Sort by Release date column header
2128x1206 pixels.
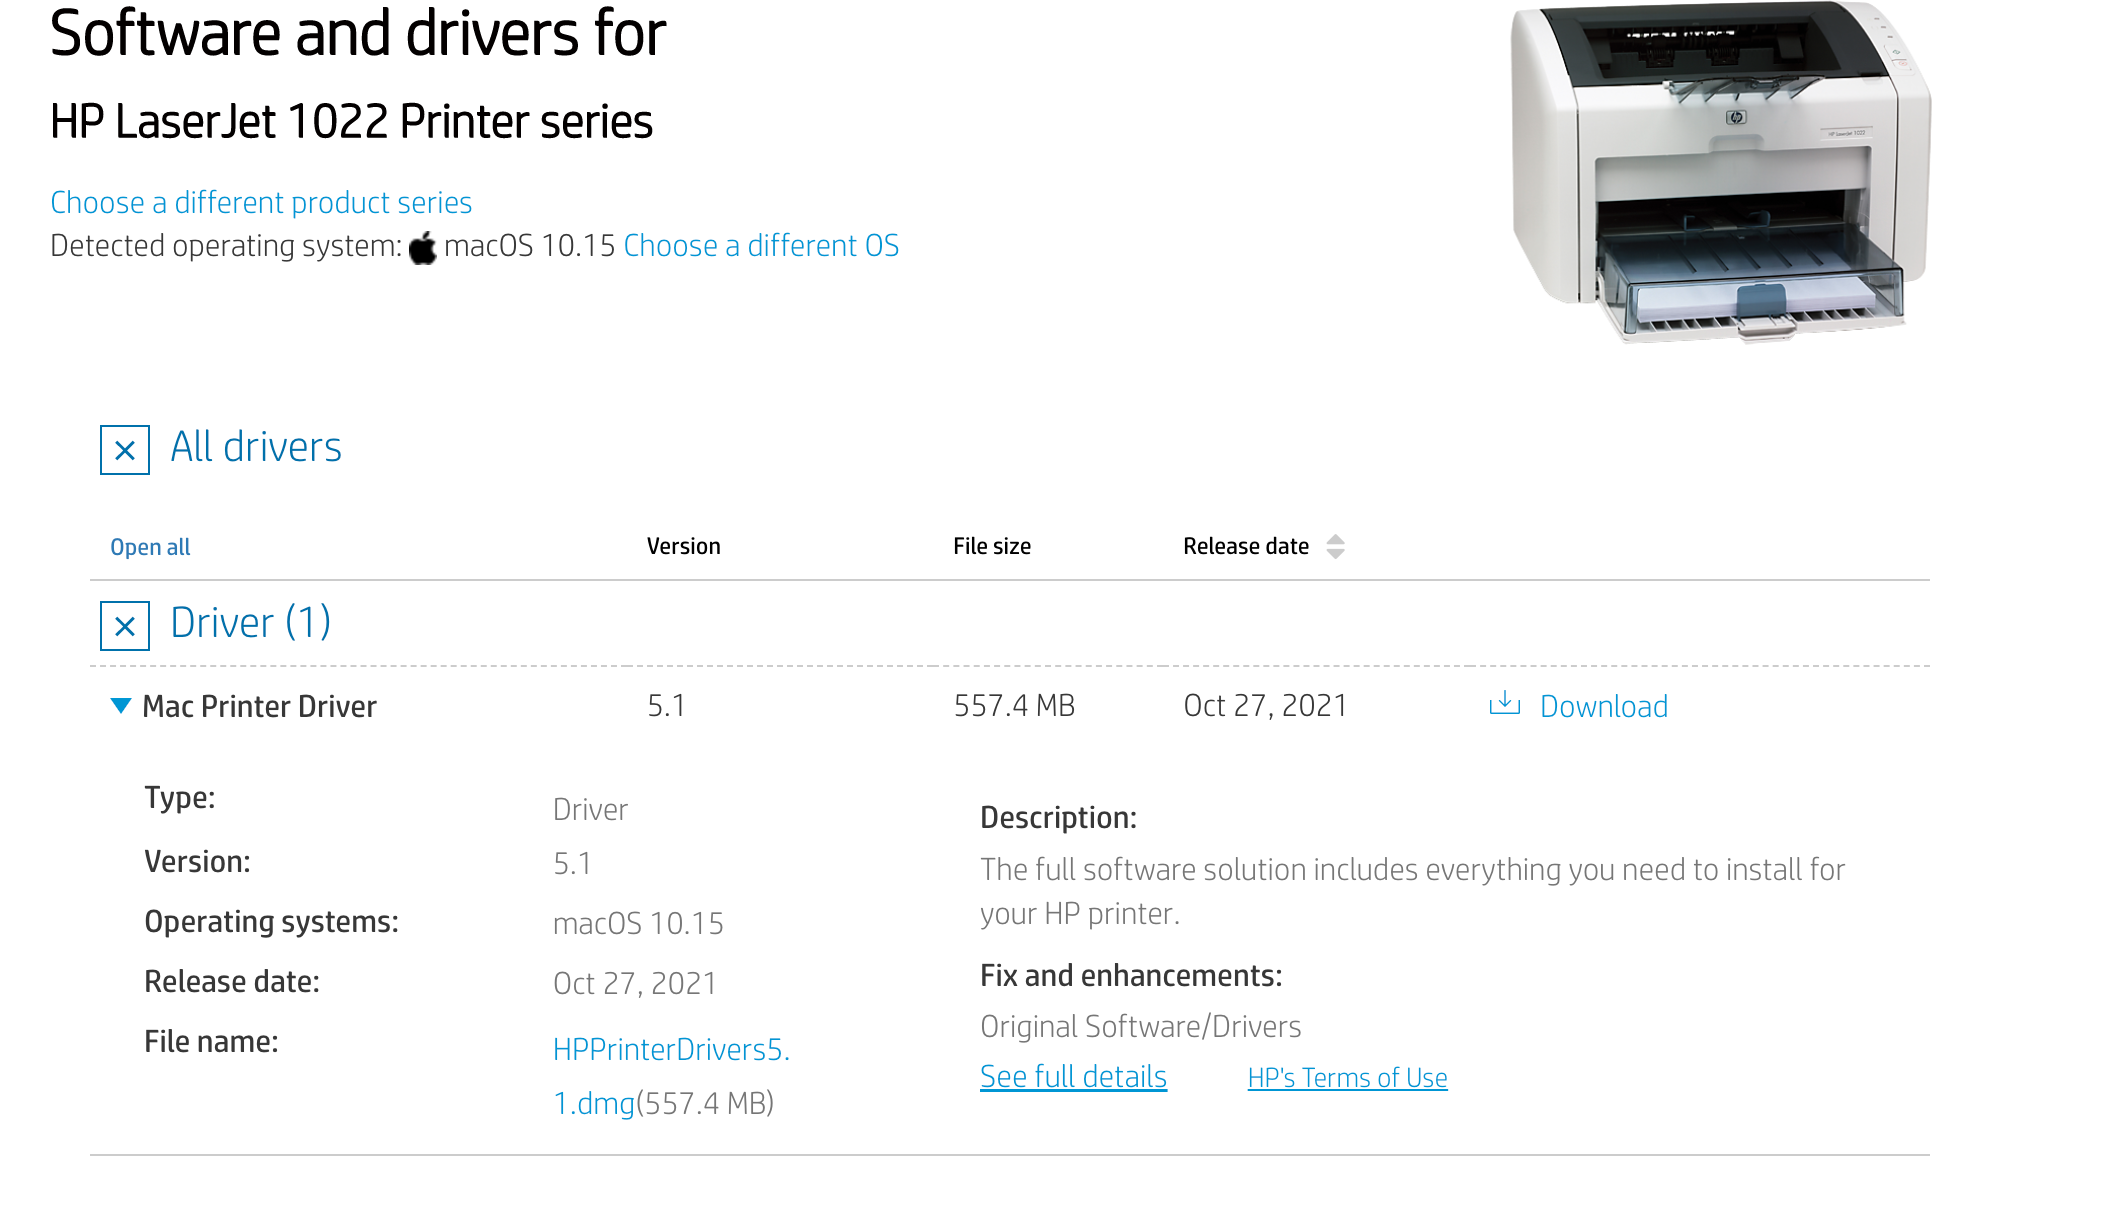[x=1246, y=546]
